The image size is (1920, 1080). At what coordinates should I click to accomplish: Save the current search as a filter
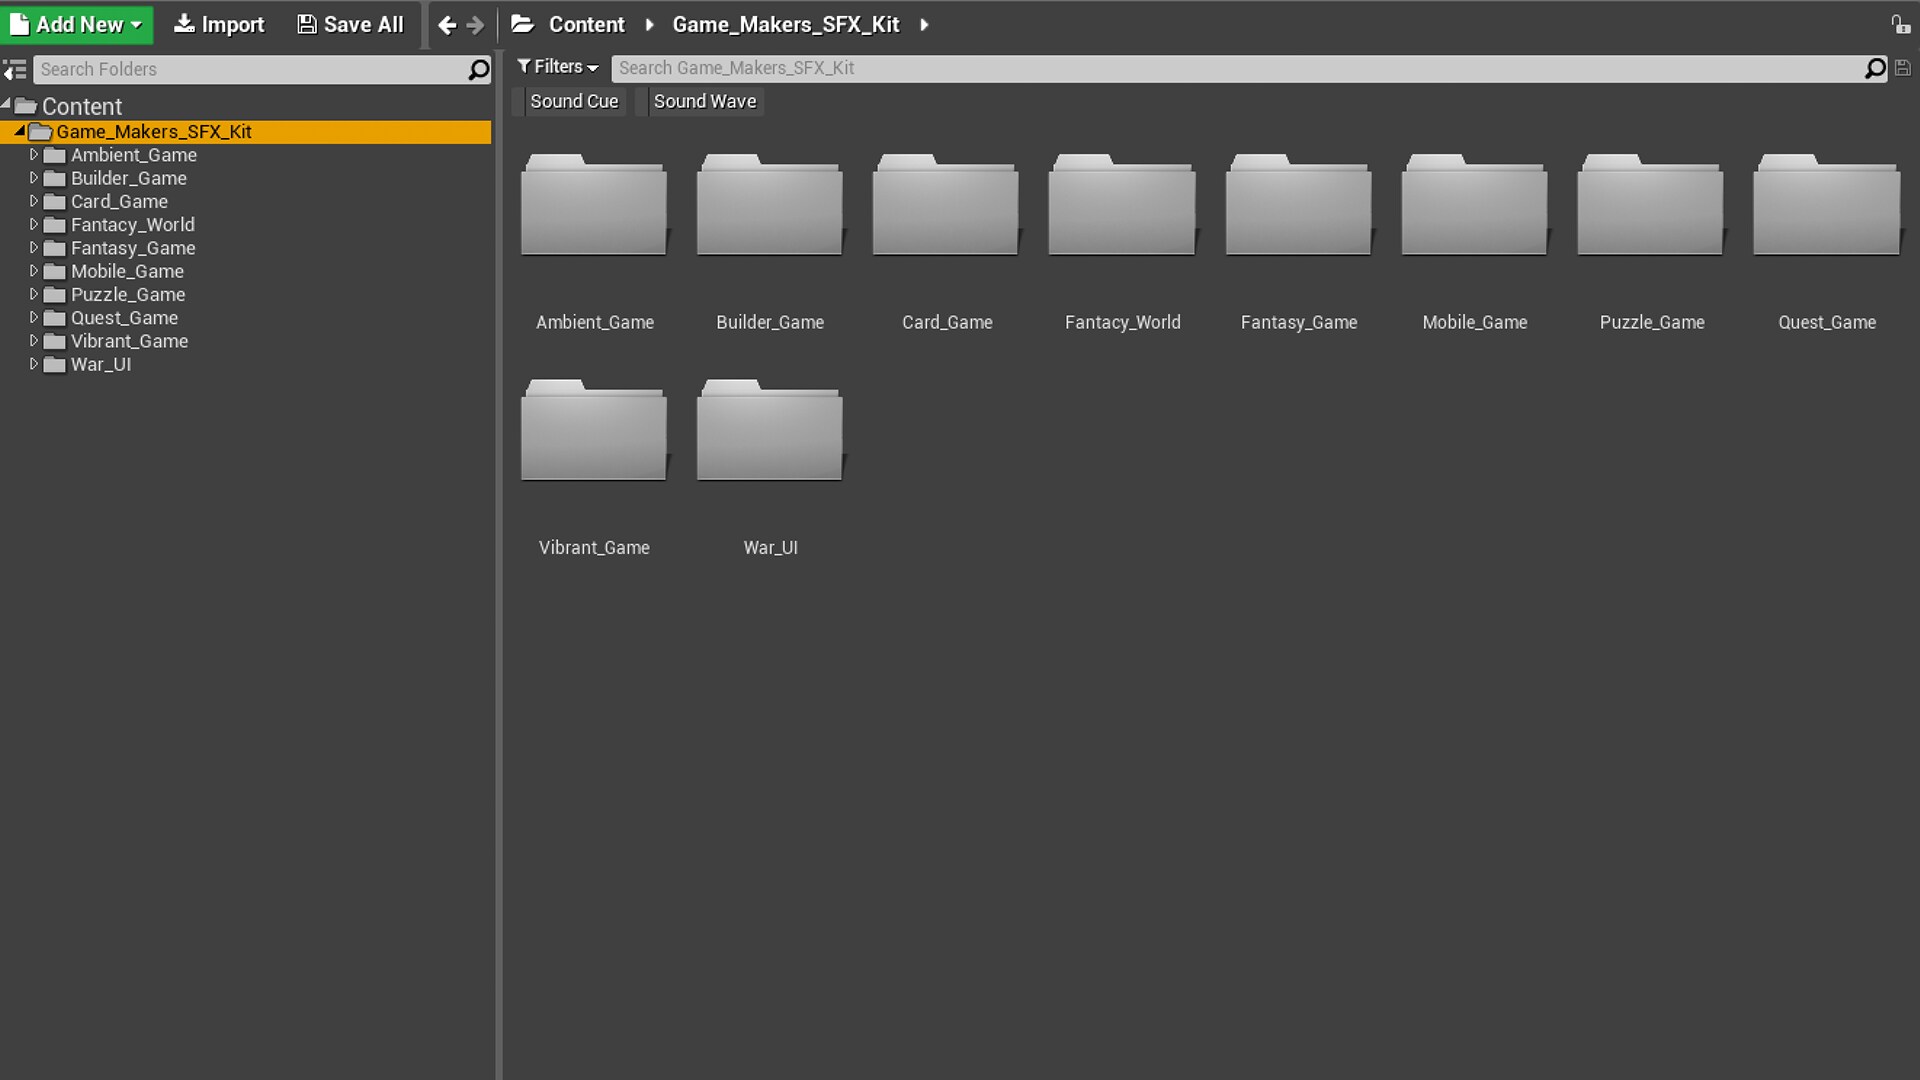click(x=1905, y=67)
